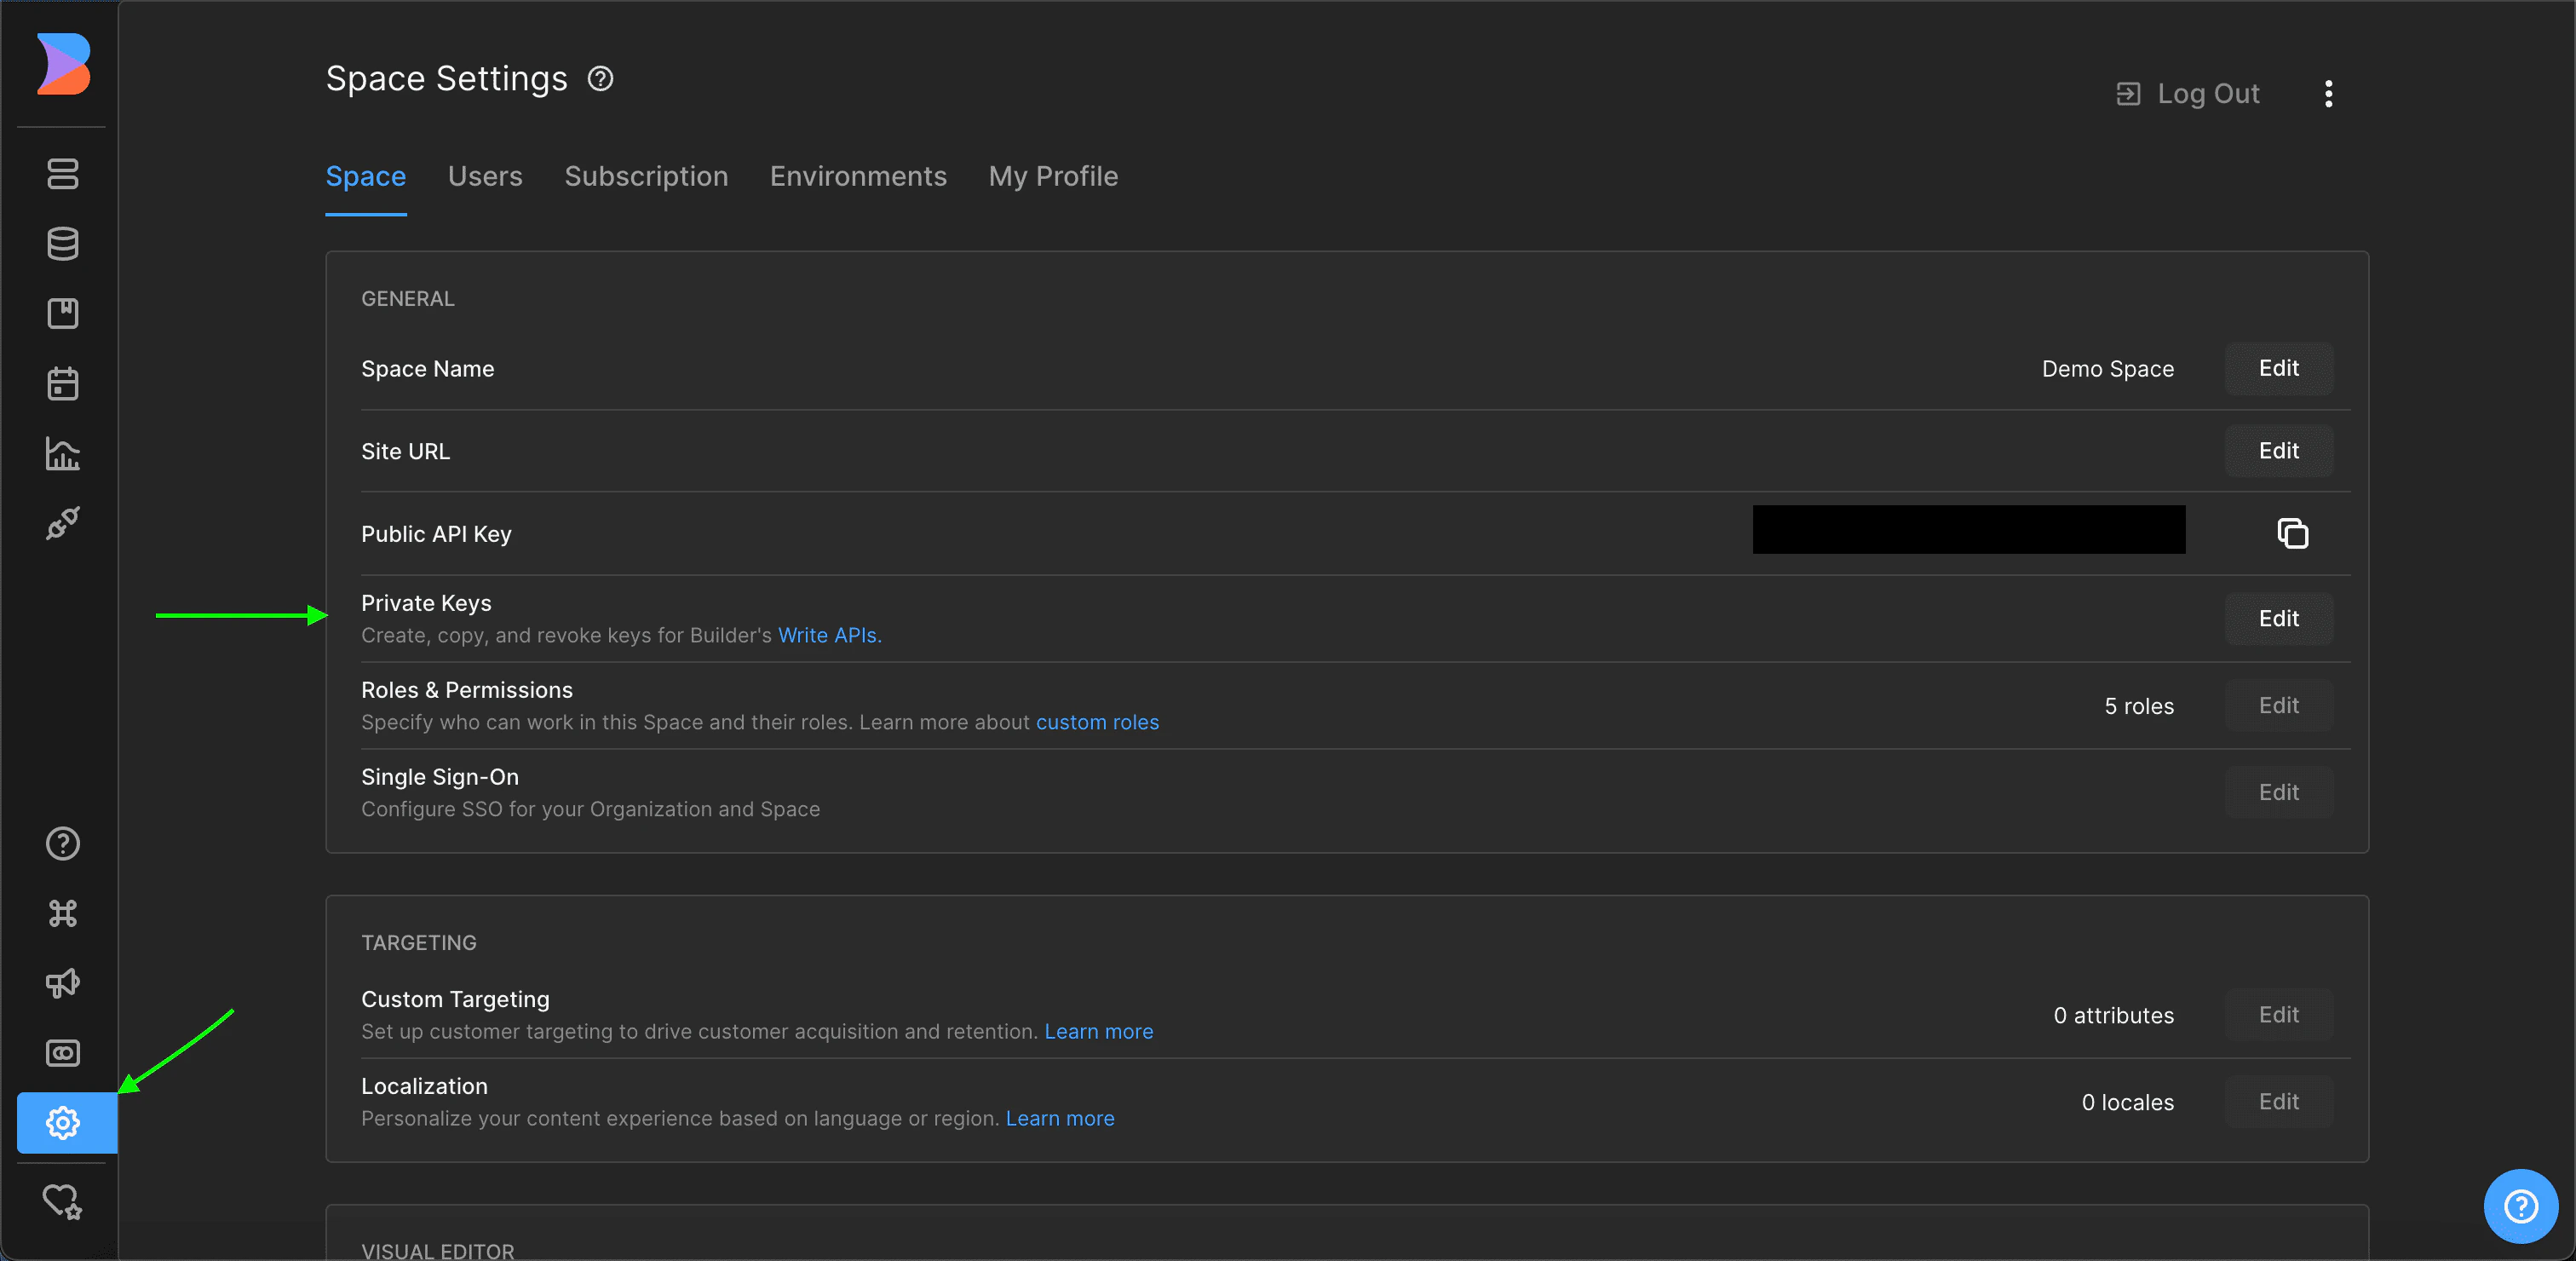Open the calendar icon in sidebar
Viewport: 2576px width, 1261px height.
point(63,384)
